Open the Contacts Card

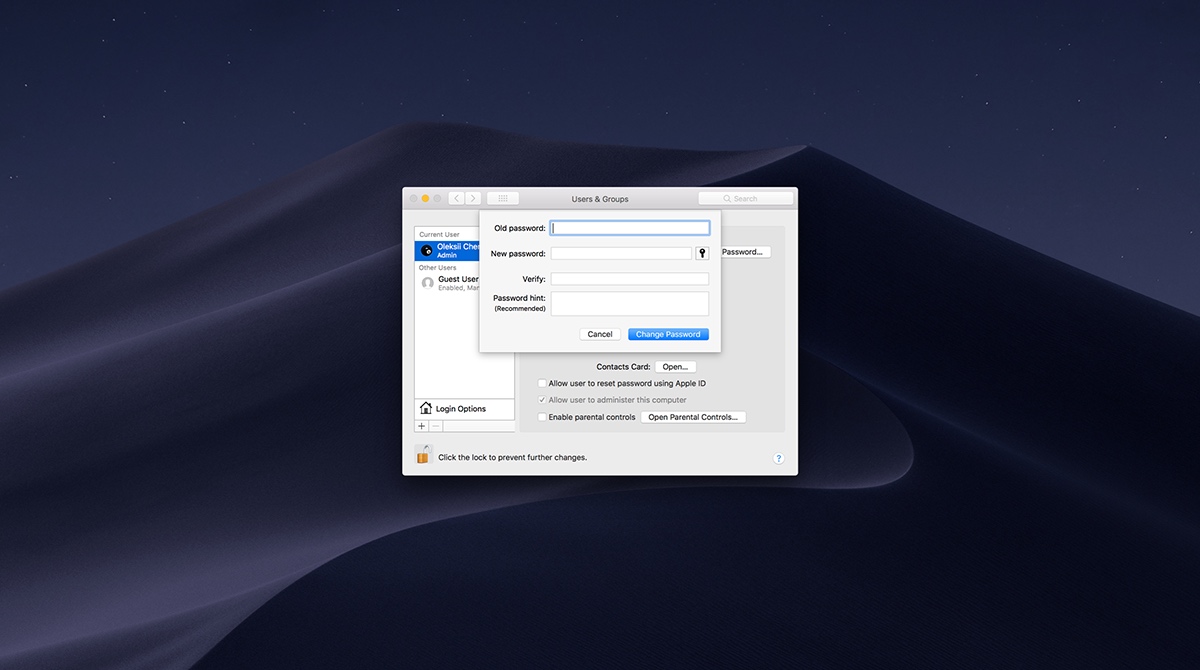coord(675,367)
